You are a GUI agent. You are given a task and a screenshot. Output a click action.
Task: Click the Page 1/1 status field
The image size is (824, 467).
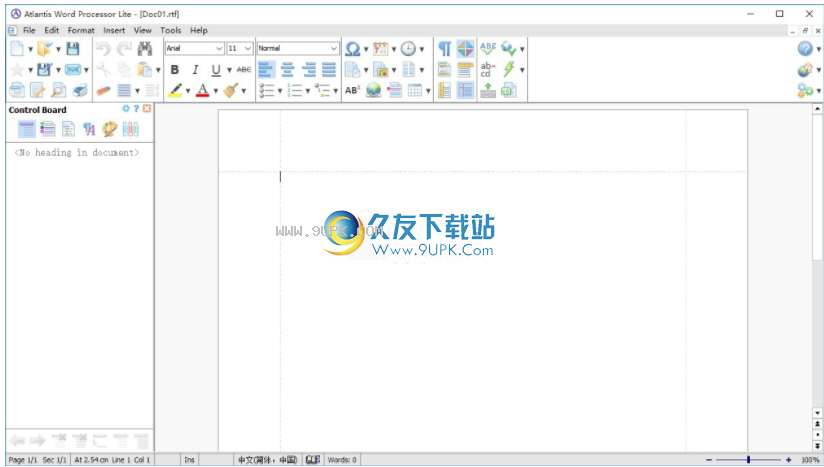tap(23, 460)
